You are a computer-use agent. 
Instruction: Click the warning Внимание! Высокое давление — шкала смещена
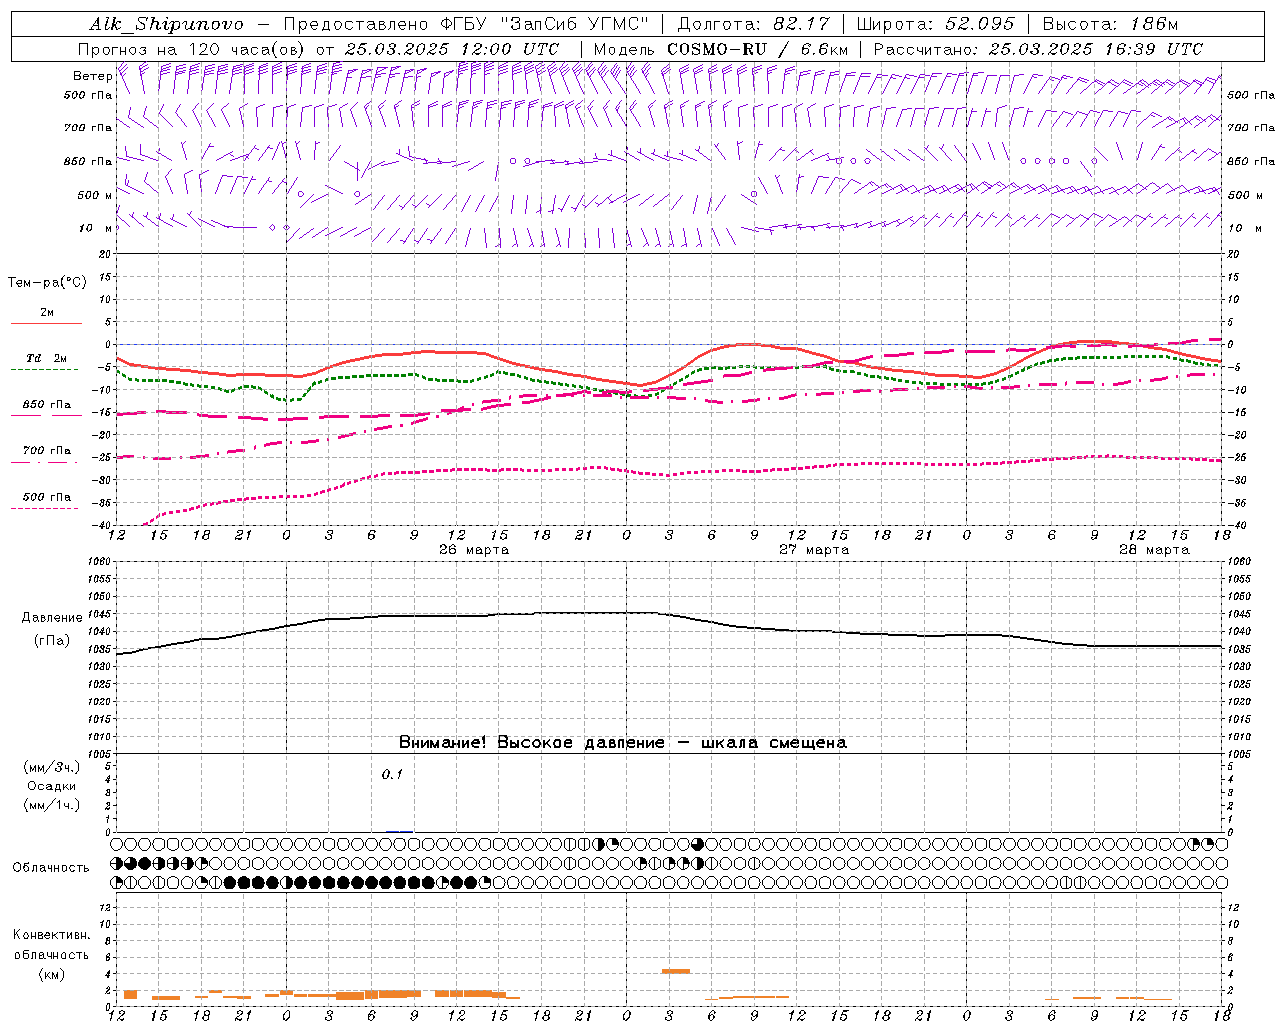pos(623,743)
